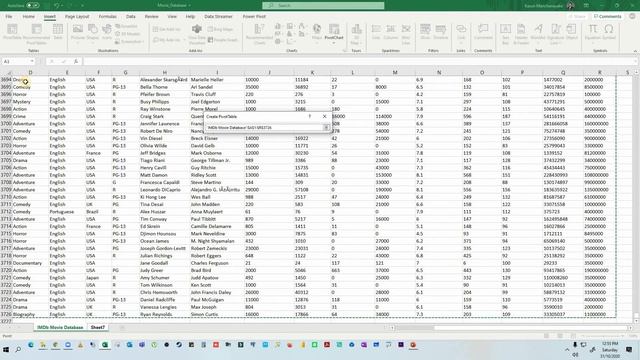Image resolution: width=640 pixels, height=360 pixels.
Task: Open Windows Start menu
Action: pos(6,350)
